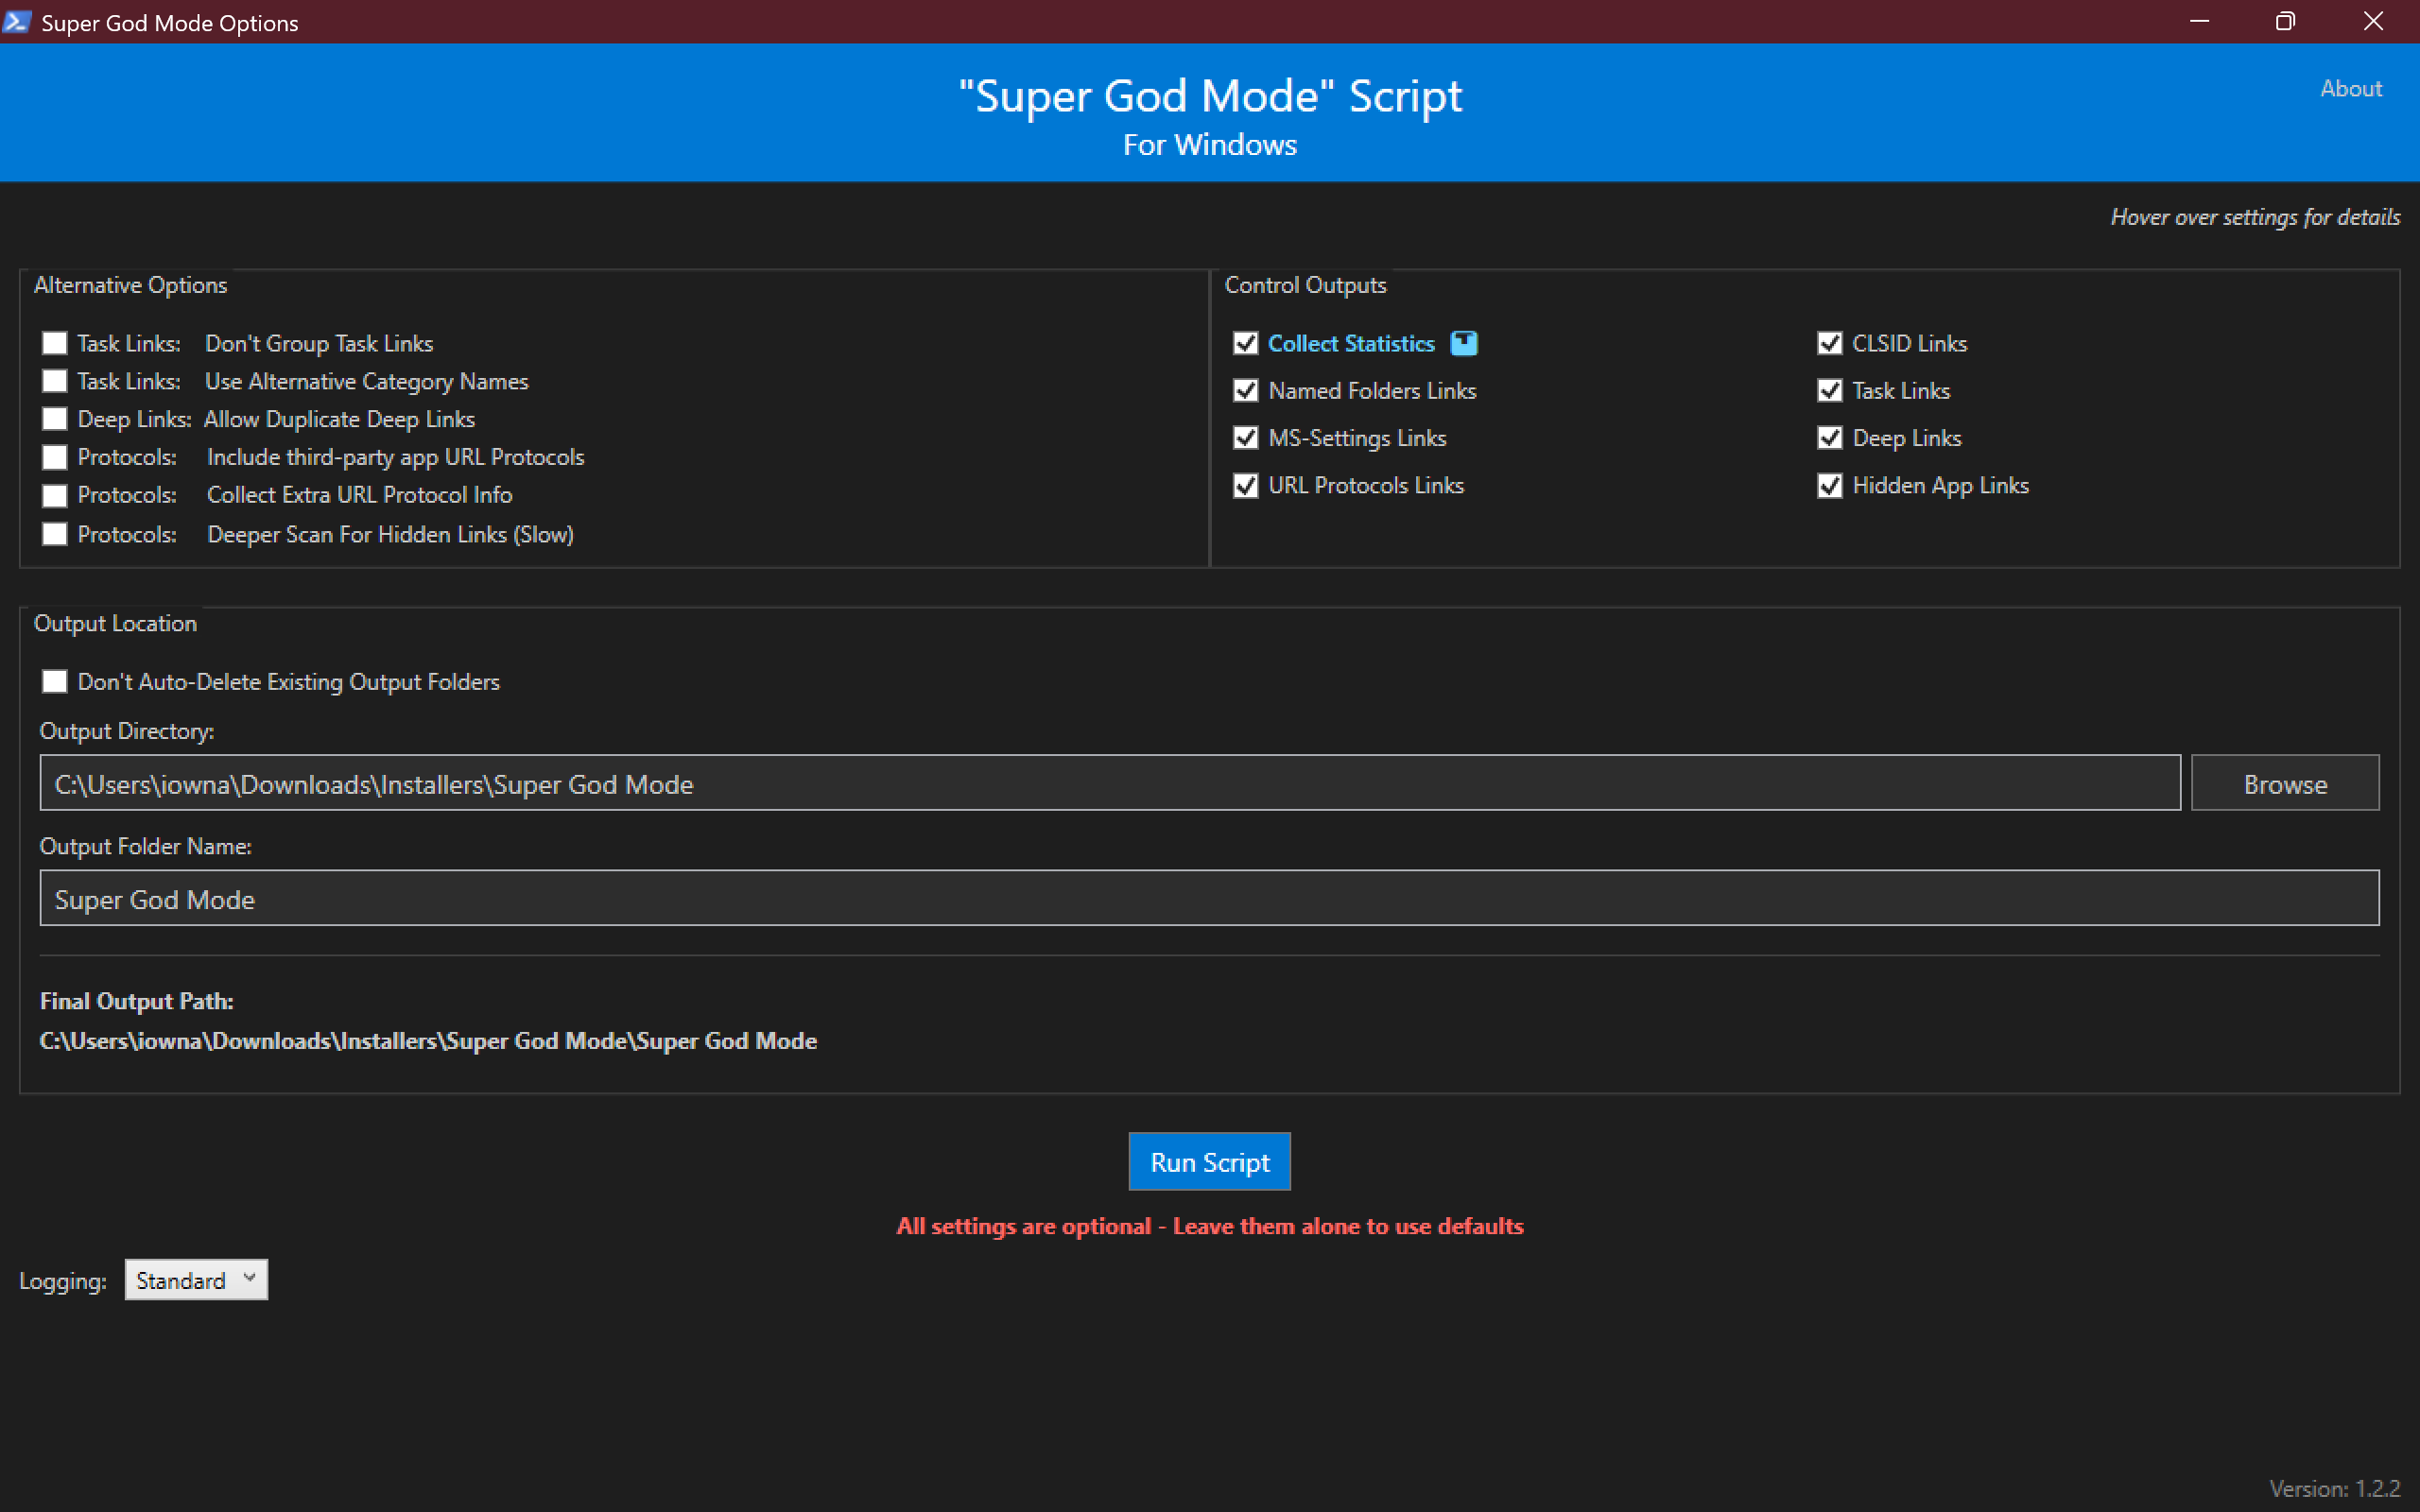Uncheck MS-Settings Links
The image size is (2420, 1512).
pos(1245,437)
